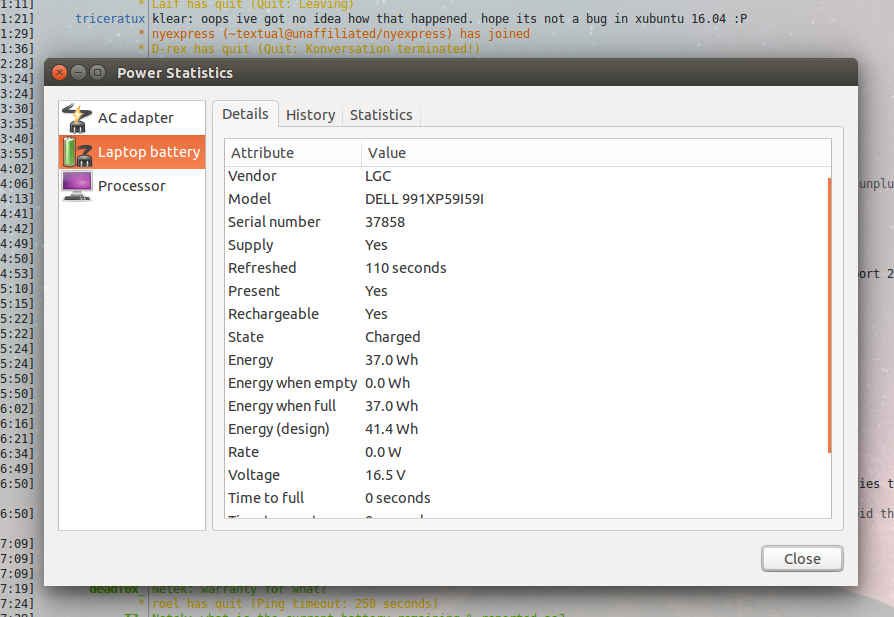The height and width of the screenshot is (617, 894).
Task: Click the Close button
Action: coord(802,559)
